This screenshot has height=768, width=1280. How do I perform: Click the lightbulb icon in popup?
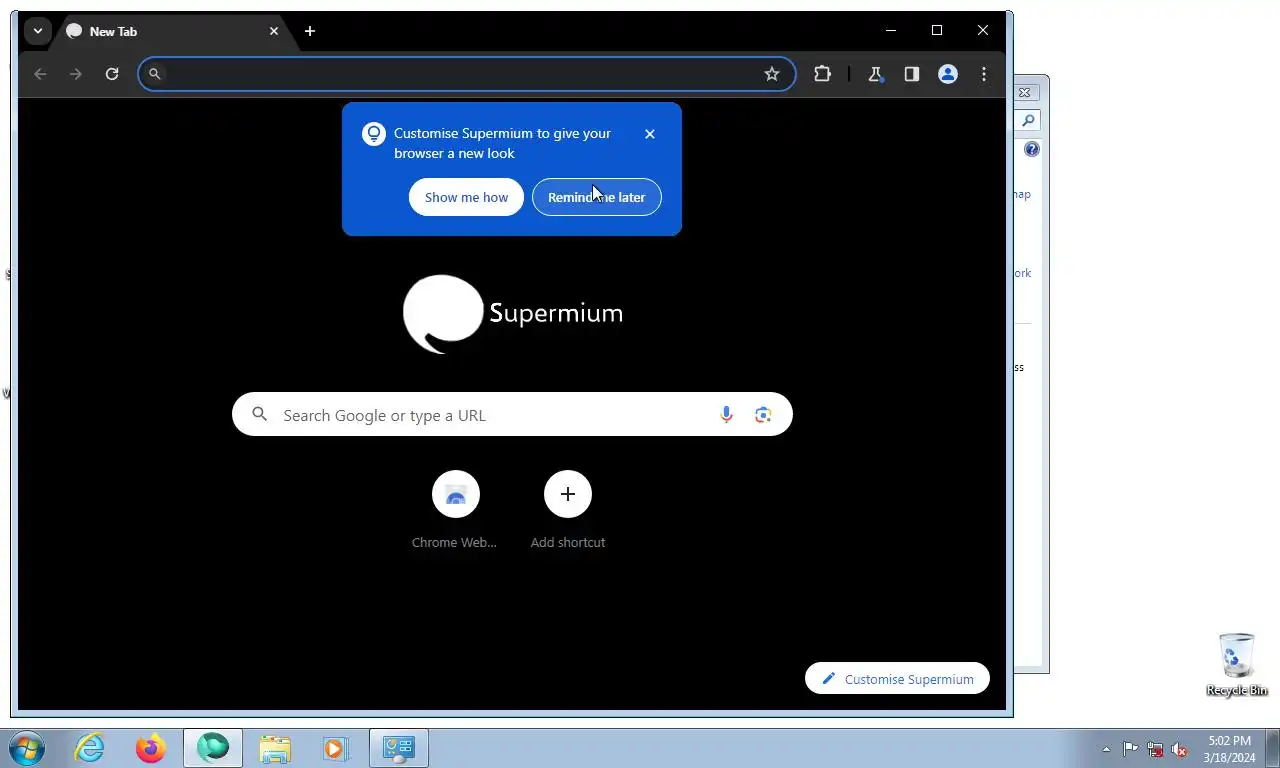[x=374, y=134]
